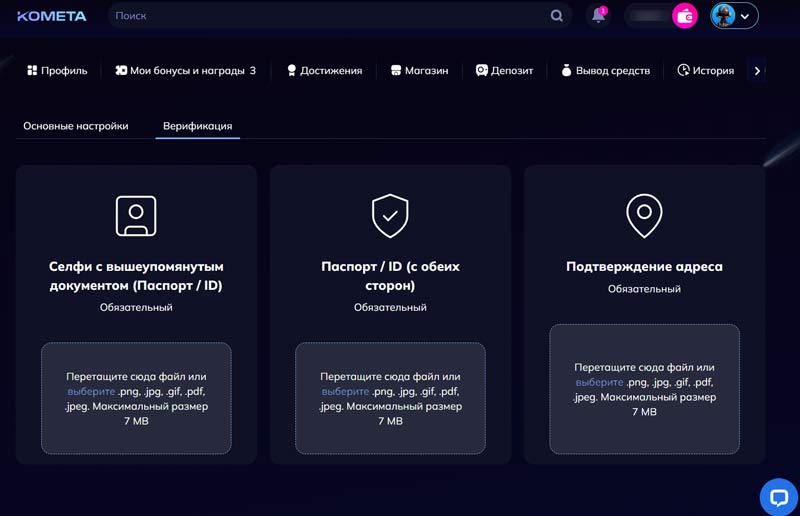Open the Профиль menu item

pos(57,71)
